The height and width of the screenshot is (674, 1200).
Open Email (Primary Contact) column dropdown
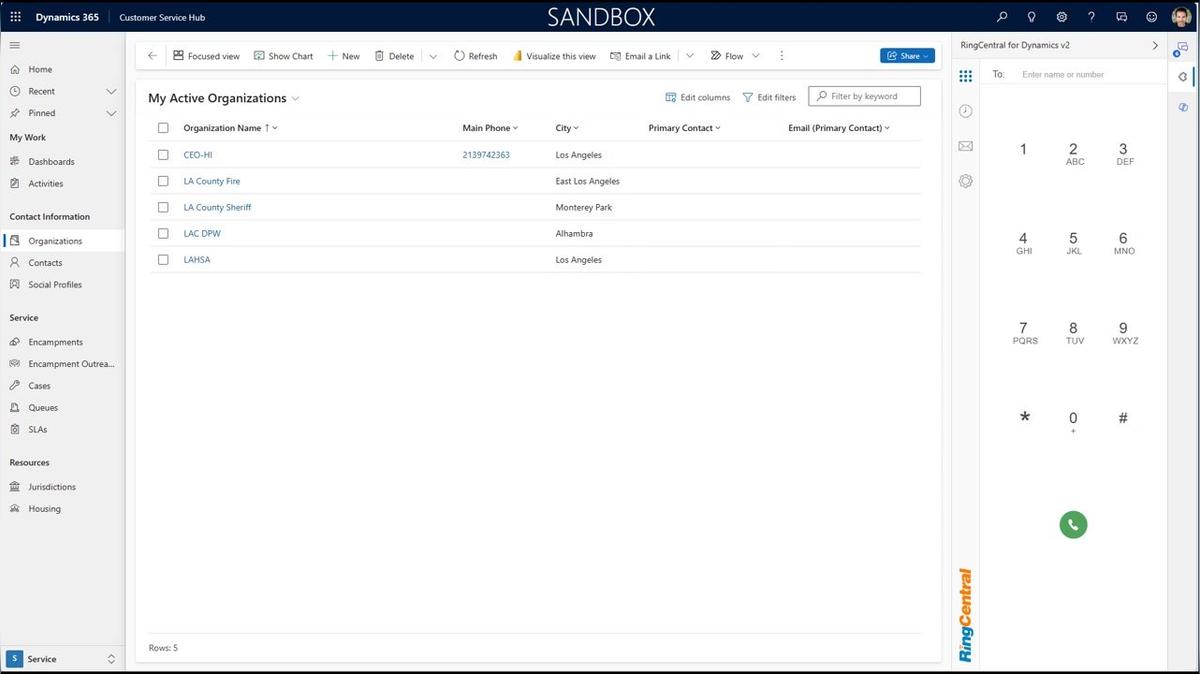pos(887,128)
